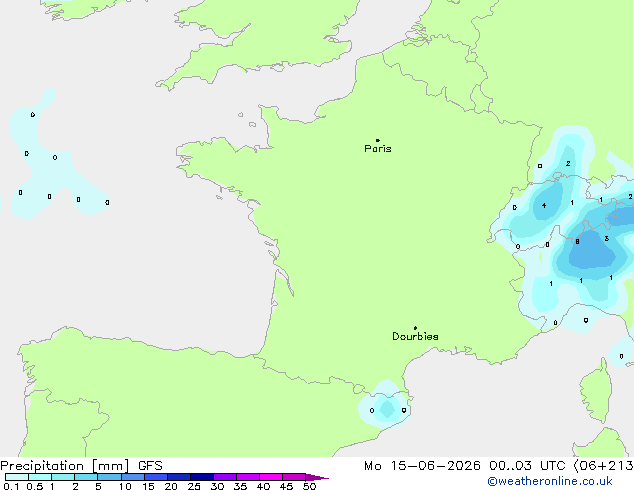This screenshot has width=634, height=490.
Task: Click the Paris city label
Action: [378, 149]
